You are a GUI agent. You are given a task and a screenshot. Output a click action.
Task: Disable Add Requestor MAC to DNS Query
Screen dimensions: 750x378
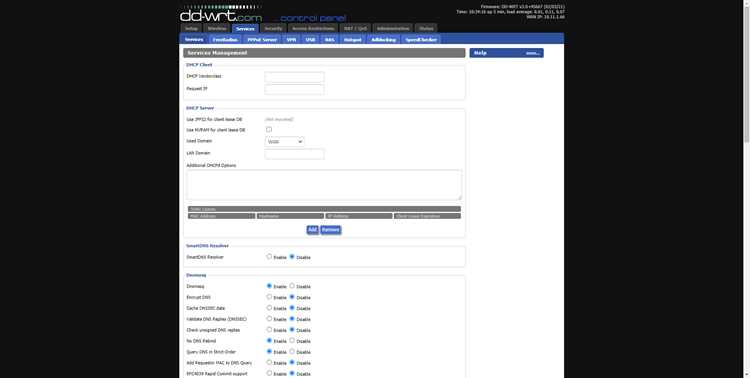tap(292, 363)
